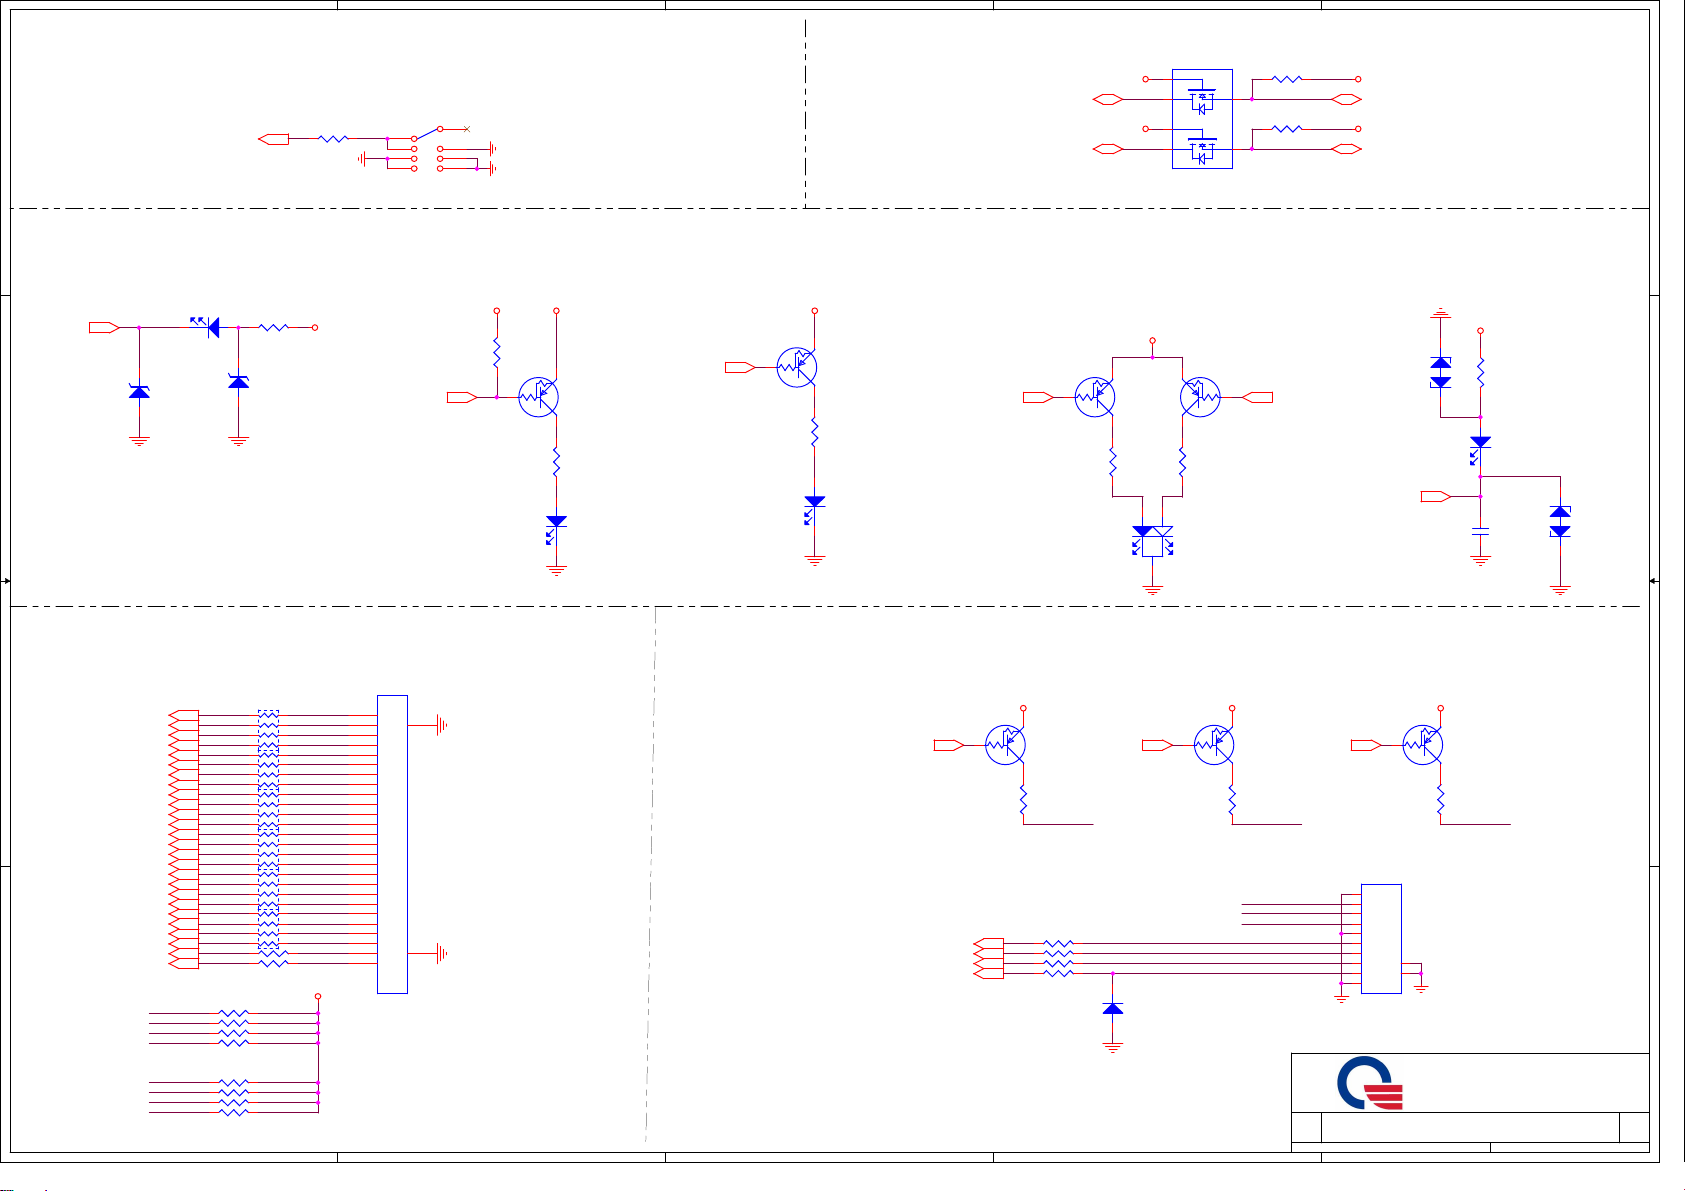1685x1191 pixels.
Task: Select the rightmost transistor in the bottom row
Action: click(1422, 745)
